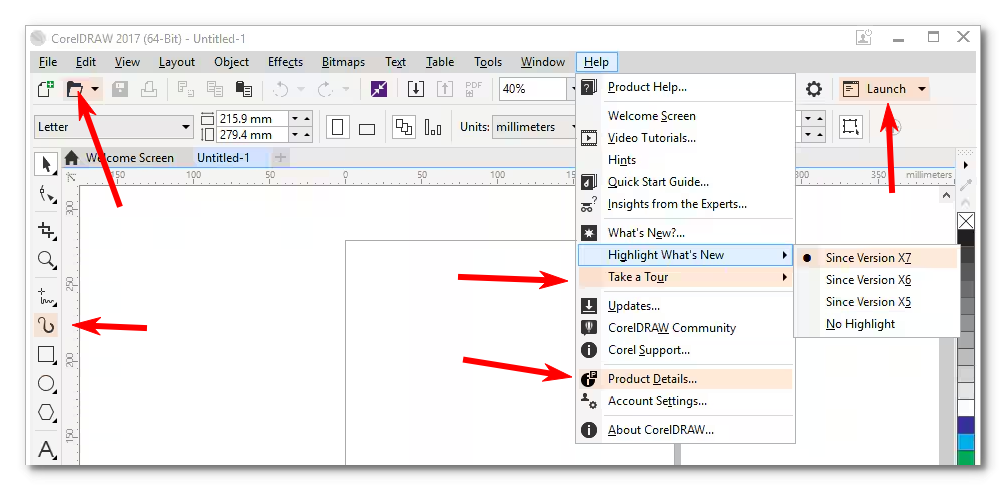Pick the green color swatch
This screenshot has width=1006, height=490.
pyautogui.click(x=966, y=458)
